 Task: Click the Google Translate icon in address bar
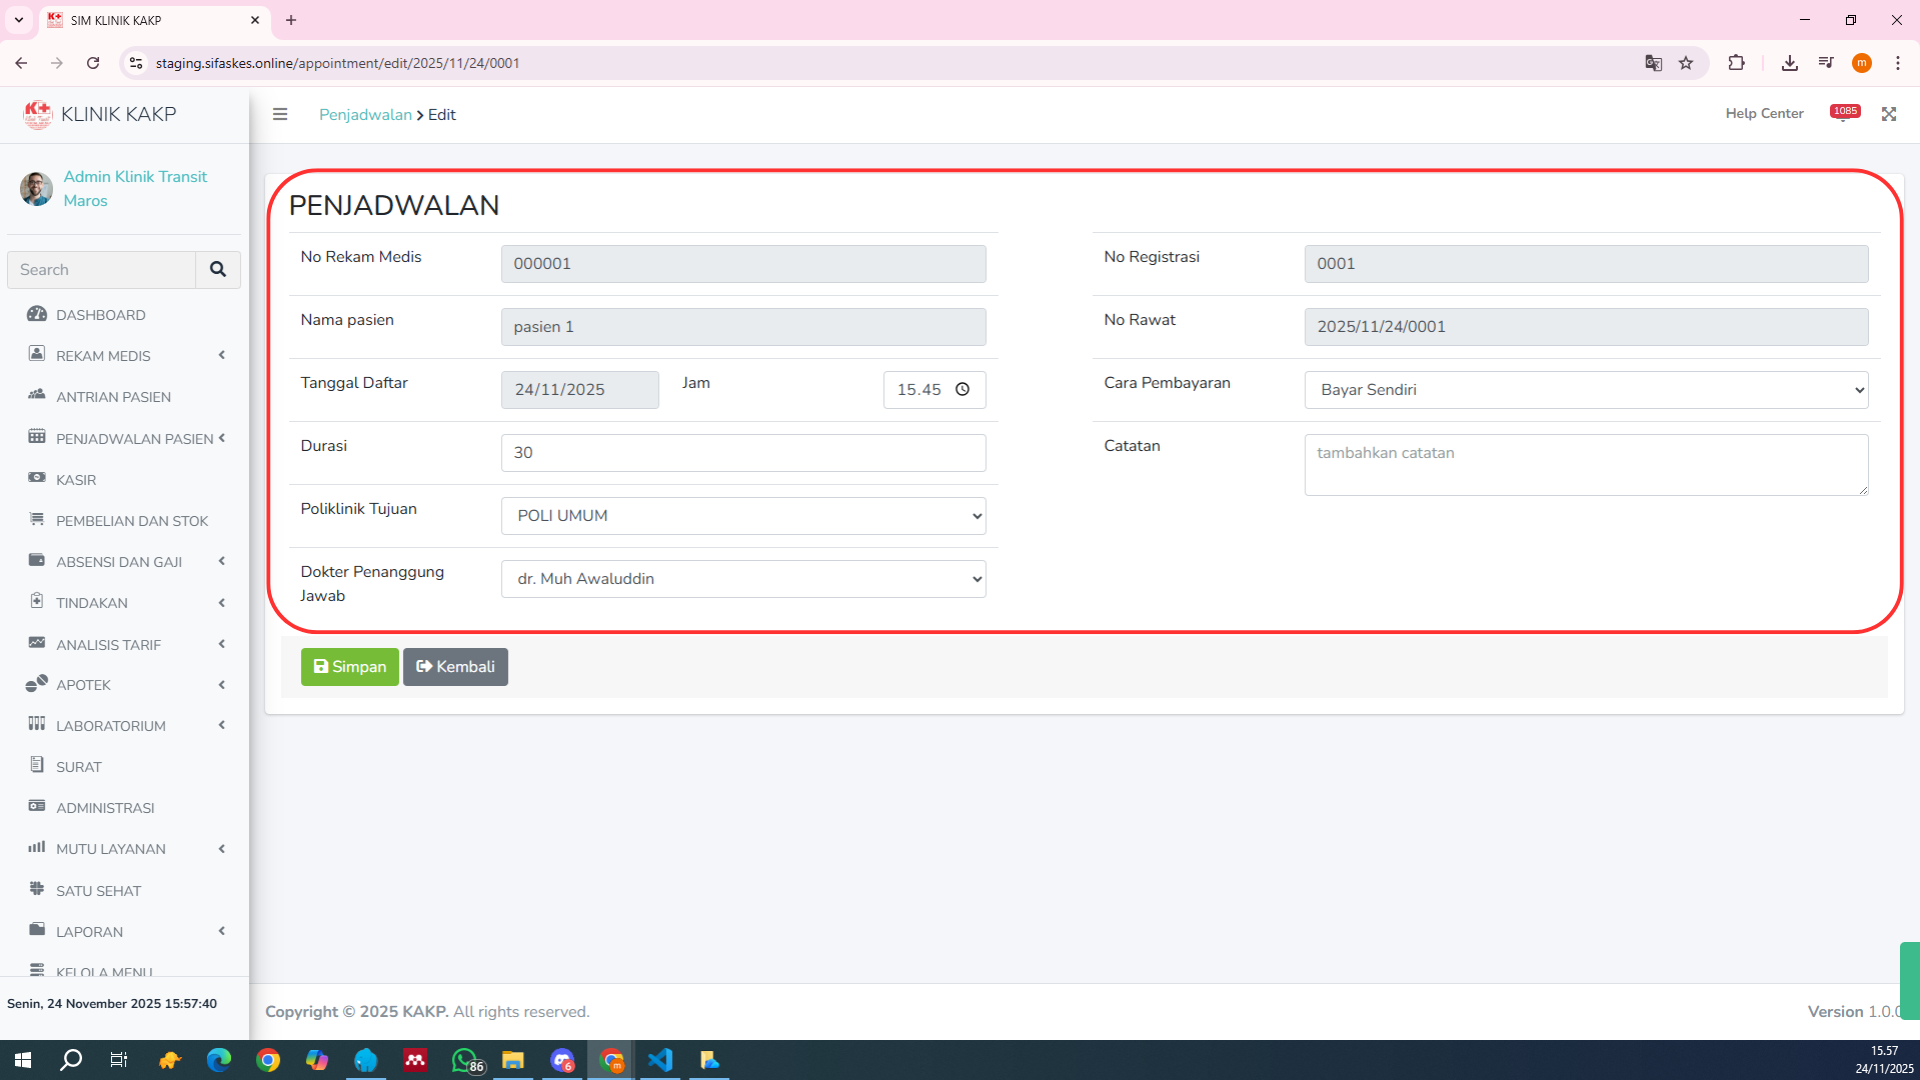click(1653, 63)
